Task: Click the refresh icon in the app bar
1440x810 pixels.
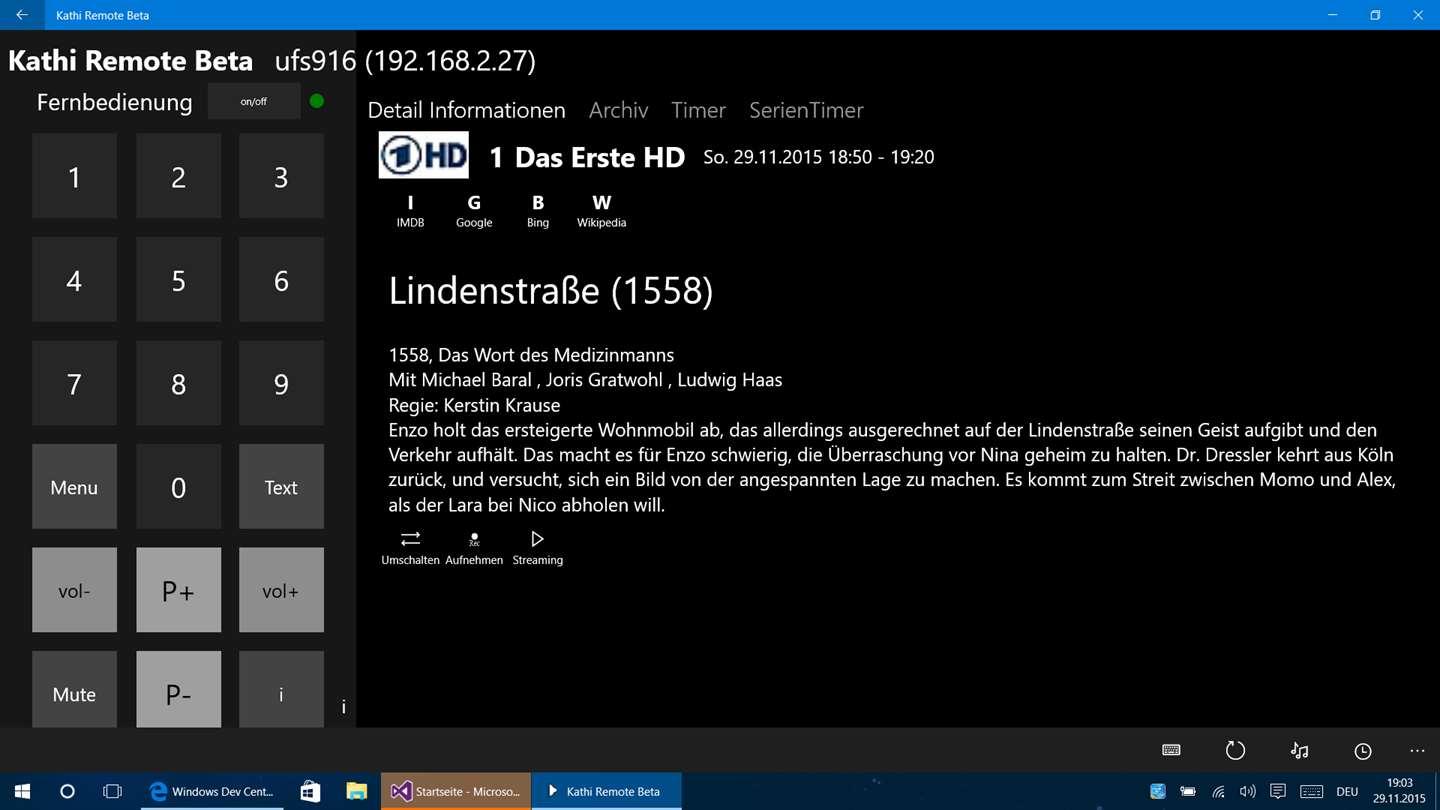Action: (1235, 750)
